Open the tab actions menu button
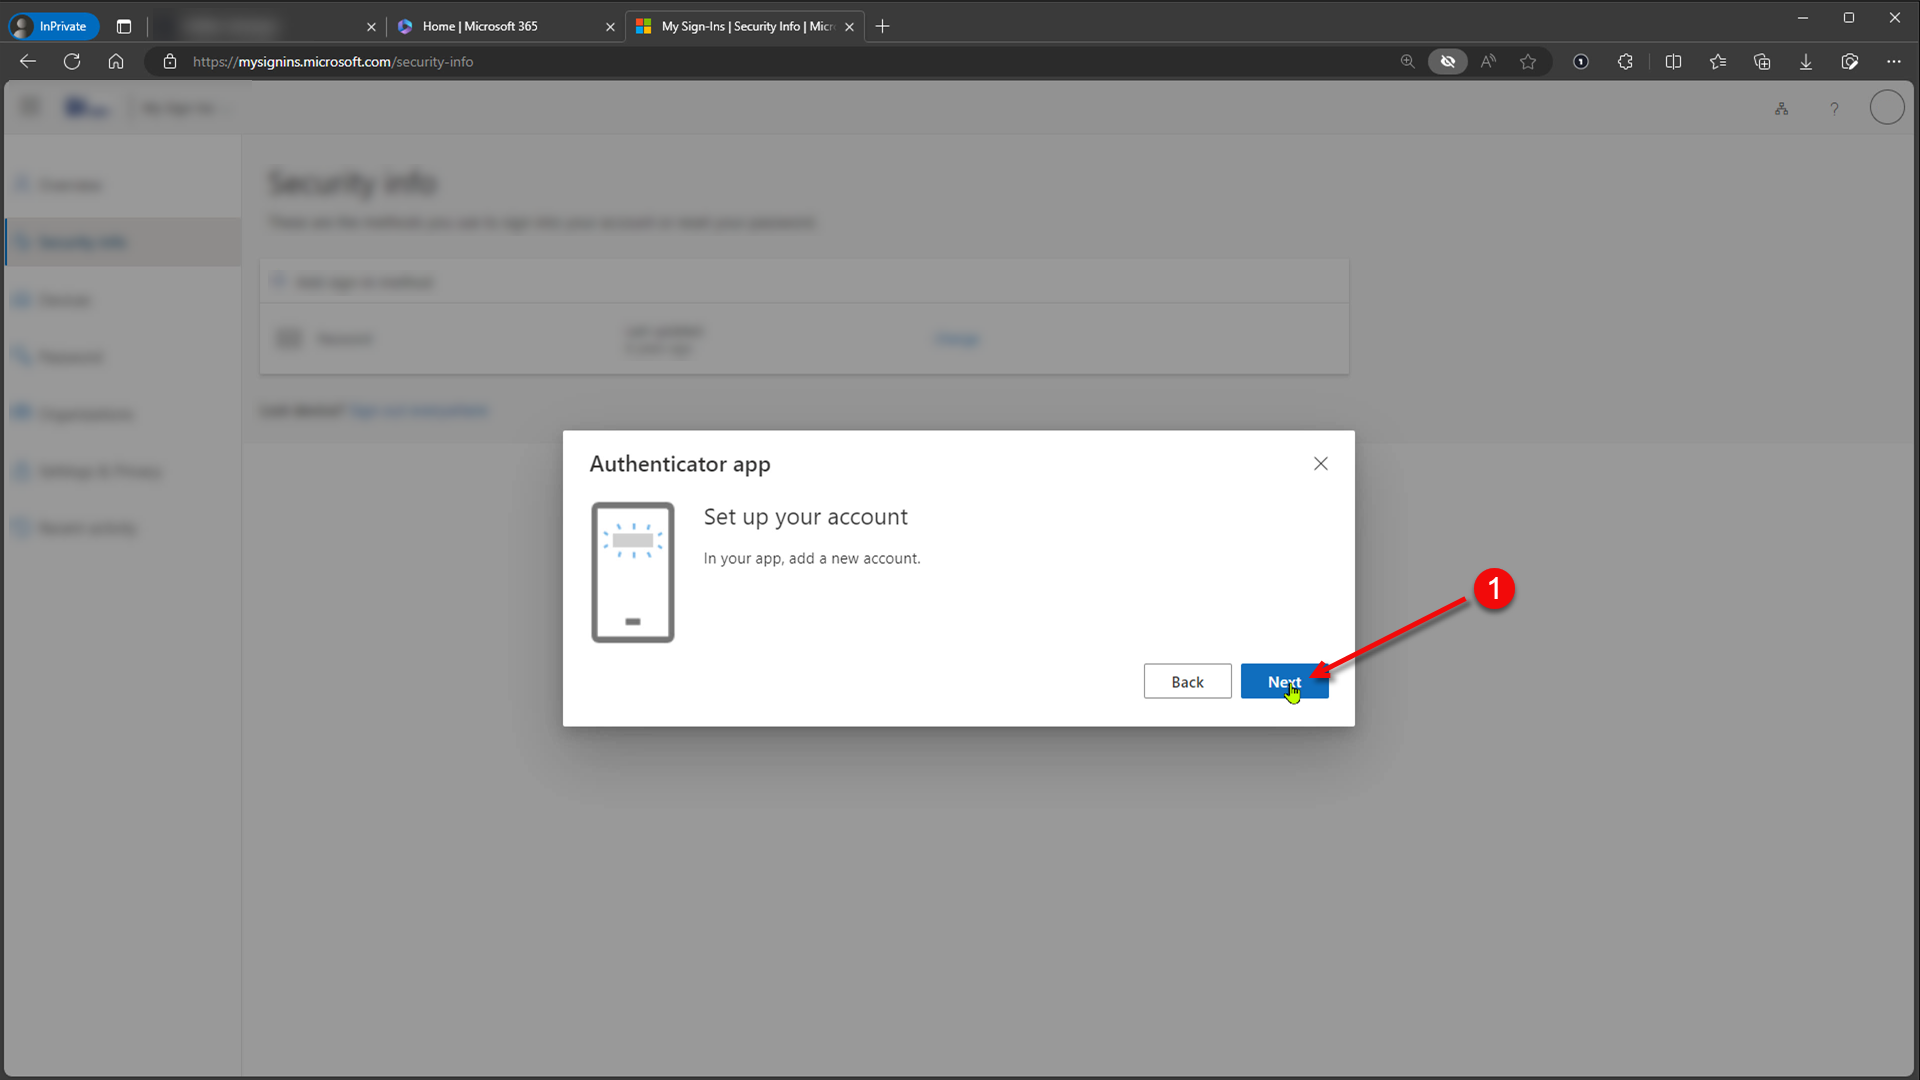Viewport: 1920px width, 1080px height. click(x=124, y=27)
